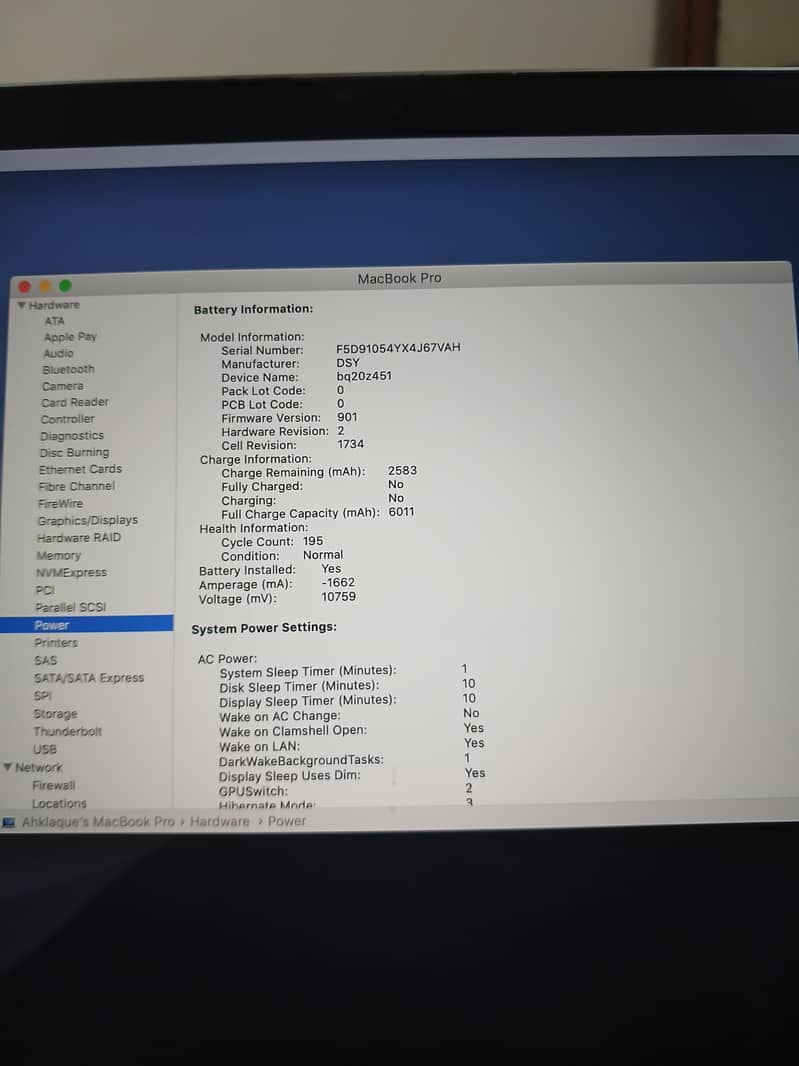Select Ethernet Cards in the sidebar
Image resolution: width=799 pixels, height=1066 pixels.
pyautogui.click(x=80, y=469)
